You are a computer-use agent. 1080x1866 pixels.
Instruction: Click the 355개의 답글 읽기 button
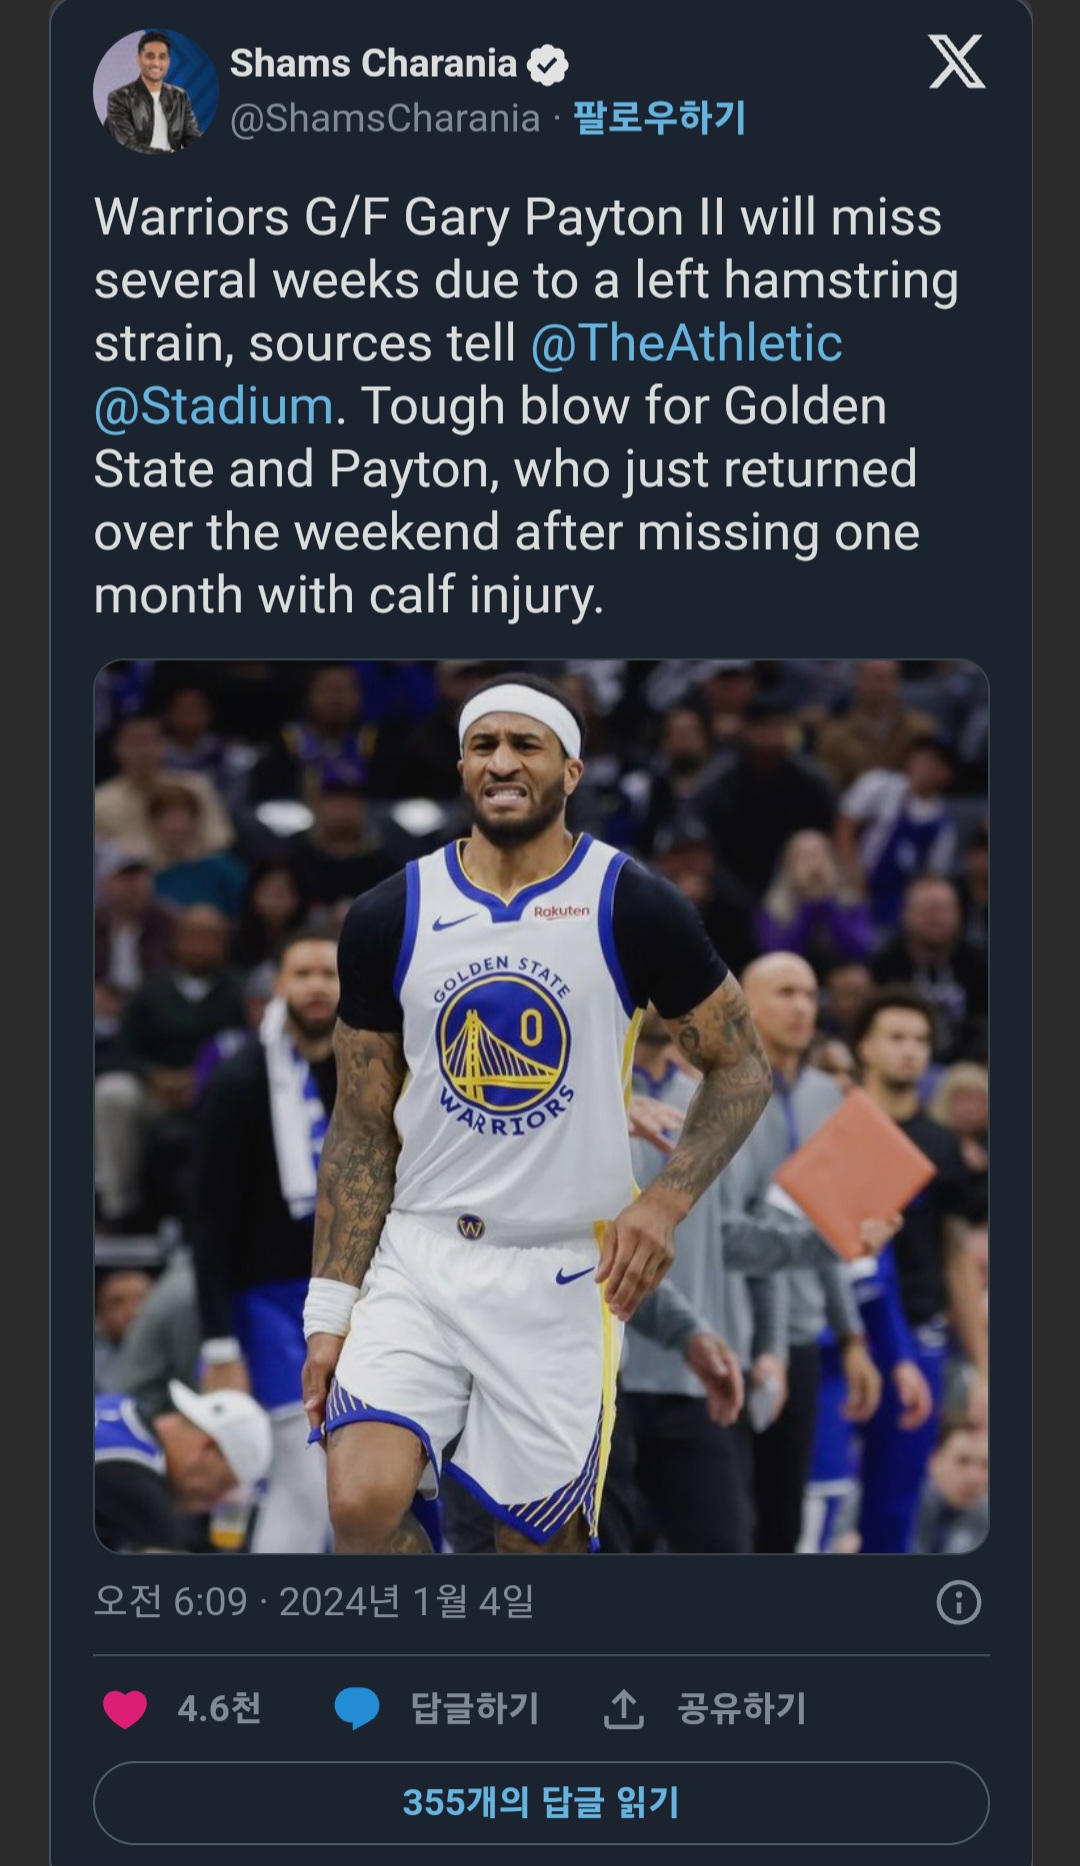541,1802
